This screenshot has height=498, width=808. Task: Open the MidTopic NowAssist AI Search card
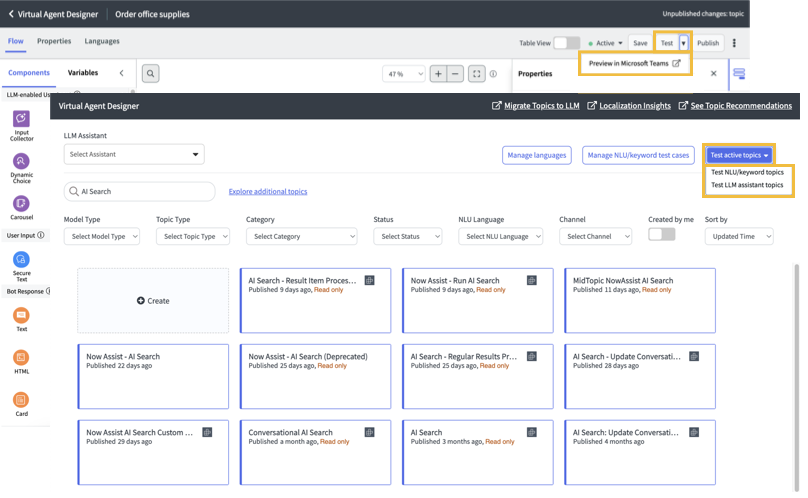[640, 301]
